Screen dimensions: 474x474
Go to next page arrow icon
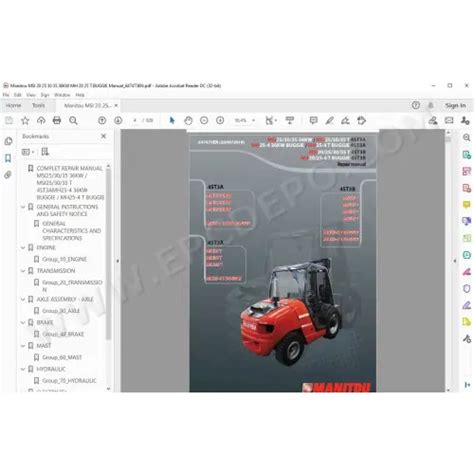[x=118, y=121]
